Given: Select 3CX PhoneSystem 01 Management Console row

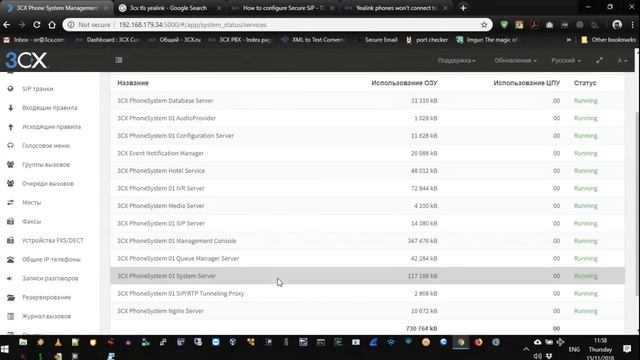Looking at the screenshot, I should [x=367, y=241].
